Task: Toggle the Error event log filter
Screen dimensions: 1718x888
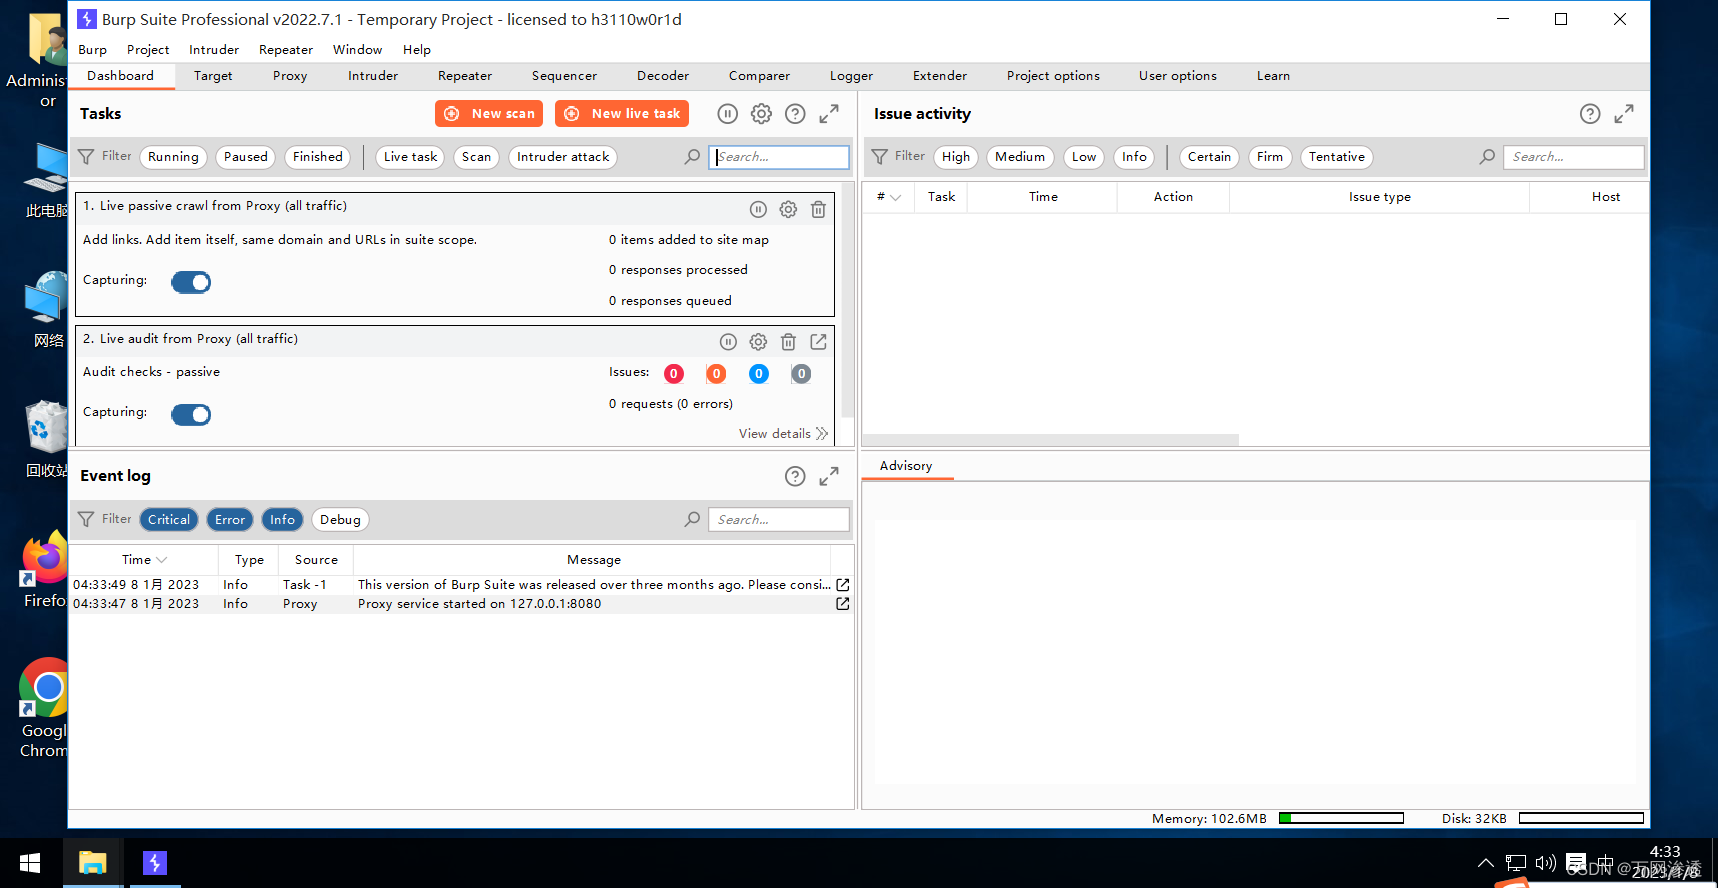Action: pyautogui.click(x=230, y=520)
